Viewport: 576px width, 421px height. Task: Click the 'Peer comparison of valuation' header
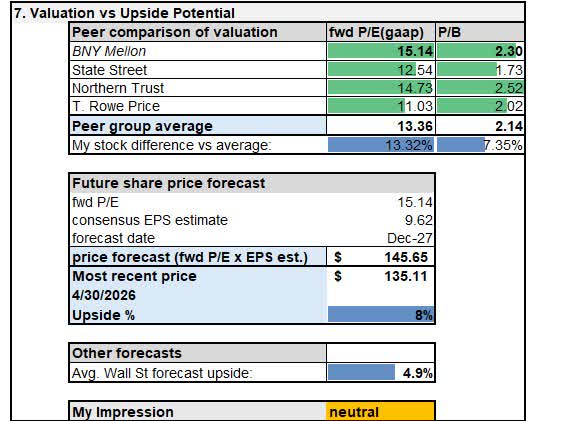[175, 32]
